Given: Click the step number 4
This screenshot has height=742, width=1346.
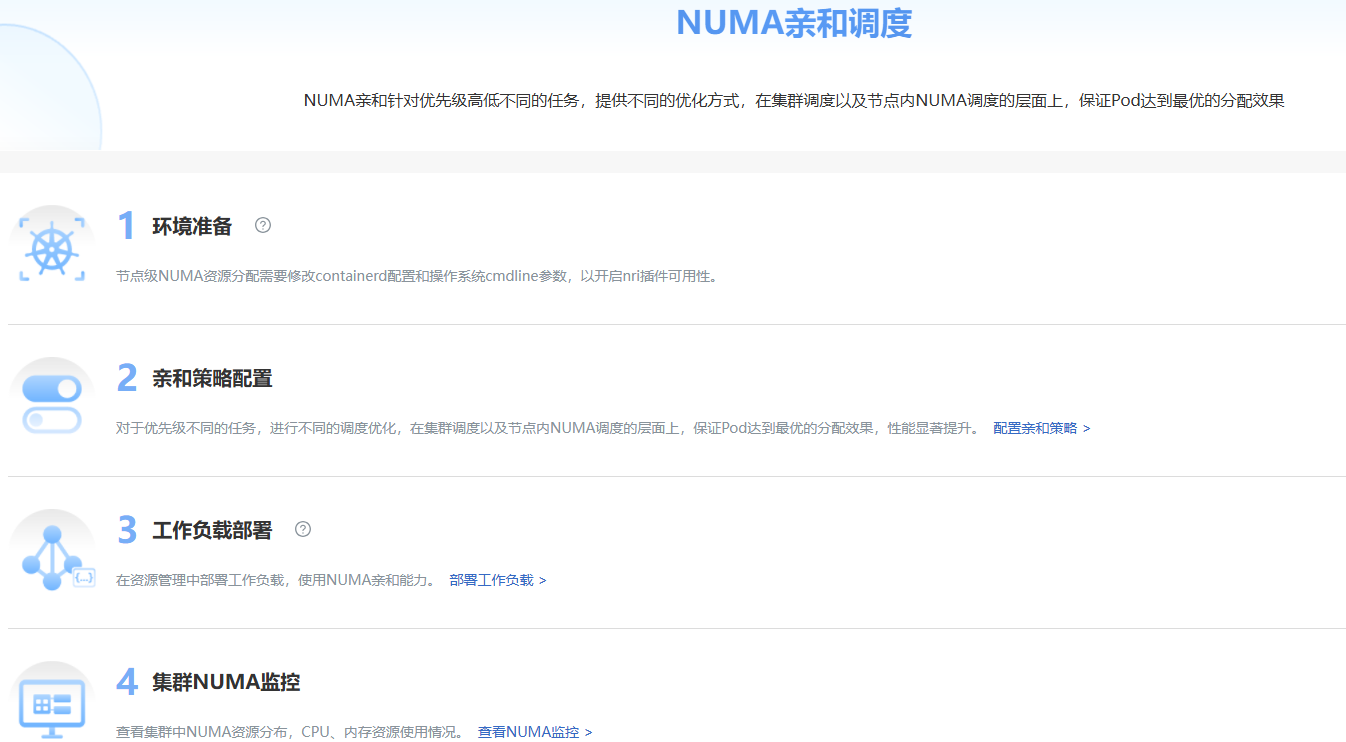Looking at the screenshot, I should coord(126,682).
